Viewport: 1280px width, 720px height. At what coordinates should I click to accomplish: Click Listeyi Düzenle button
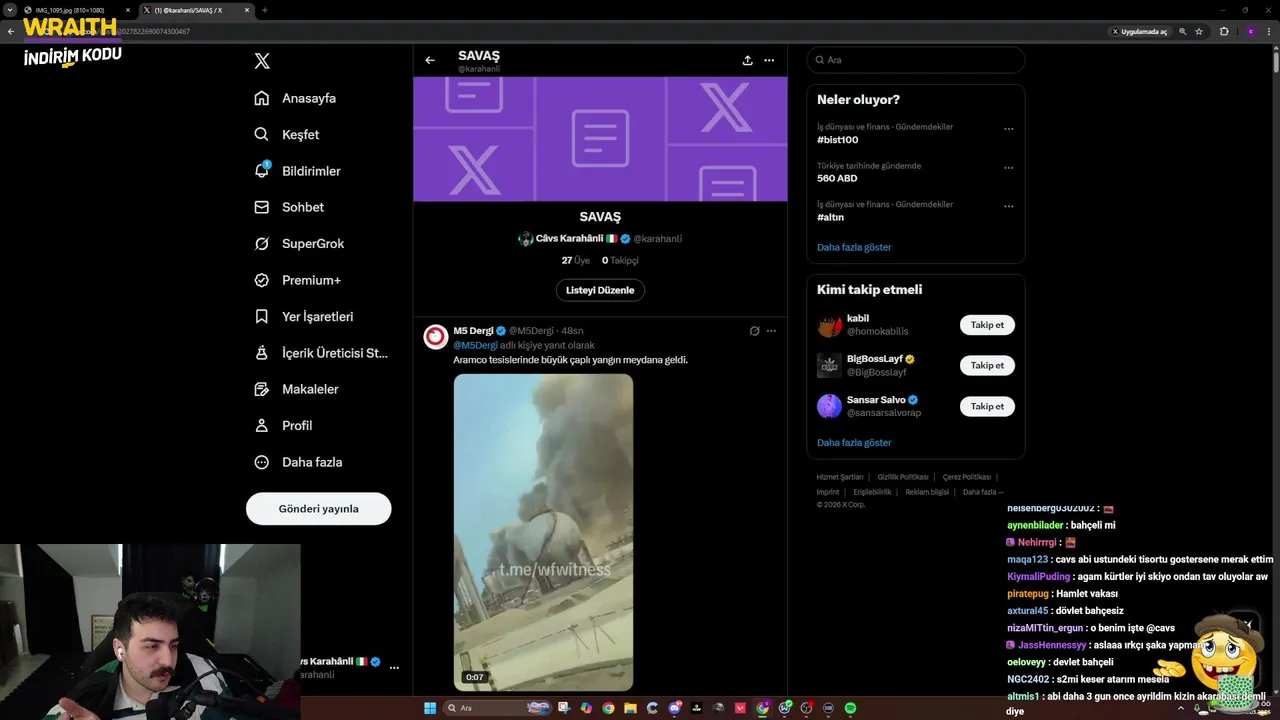pyautogui.click(x=600, y=290)
